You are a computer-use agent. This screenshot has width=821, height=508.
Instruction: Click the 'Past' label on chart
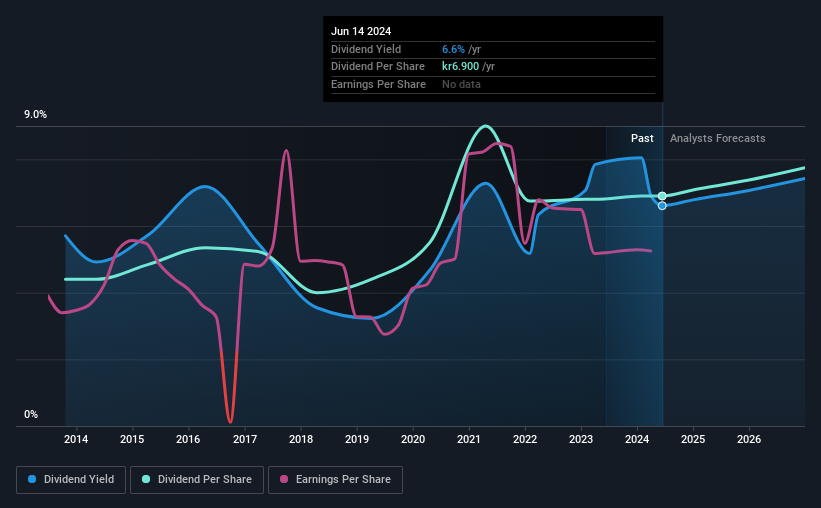(642, 138)
